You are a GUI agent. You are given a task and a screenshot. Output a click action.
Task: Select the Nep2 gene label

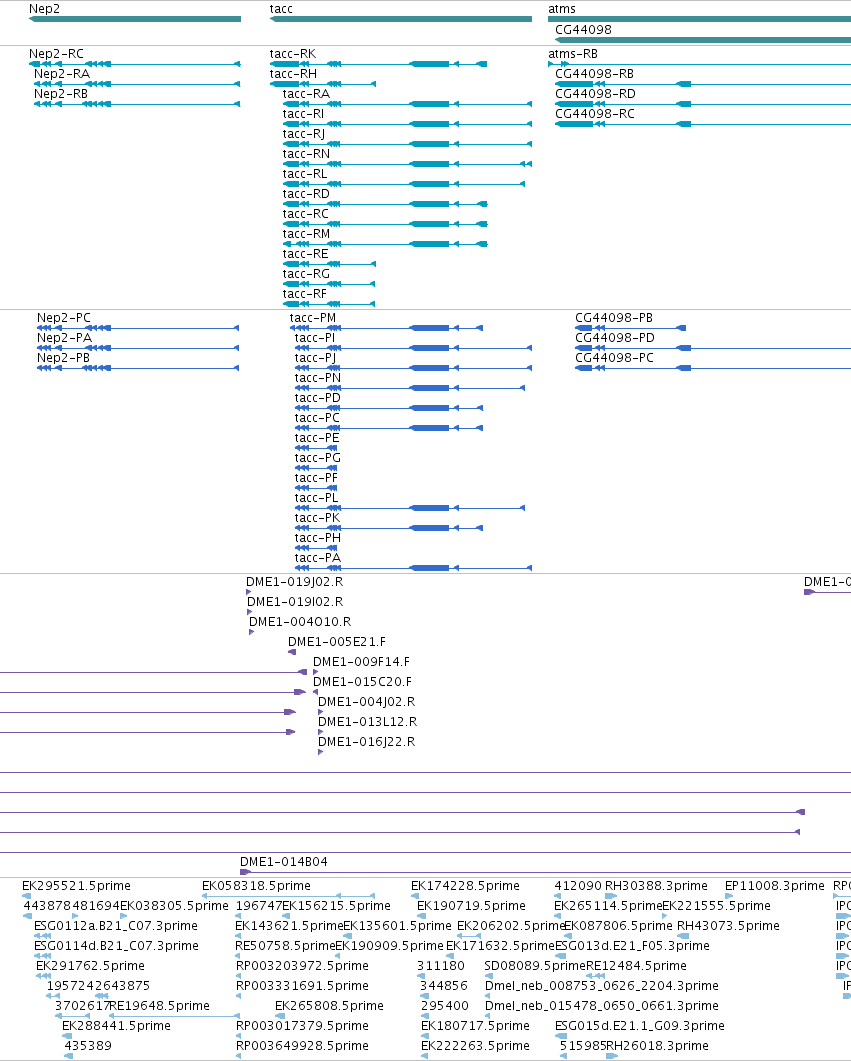[44, 9]
